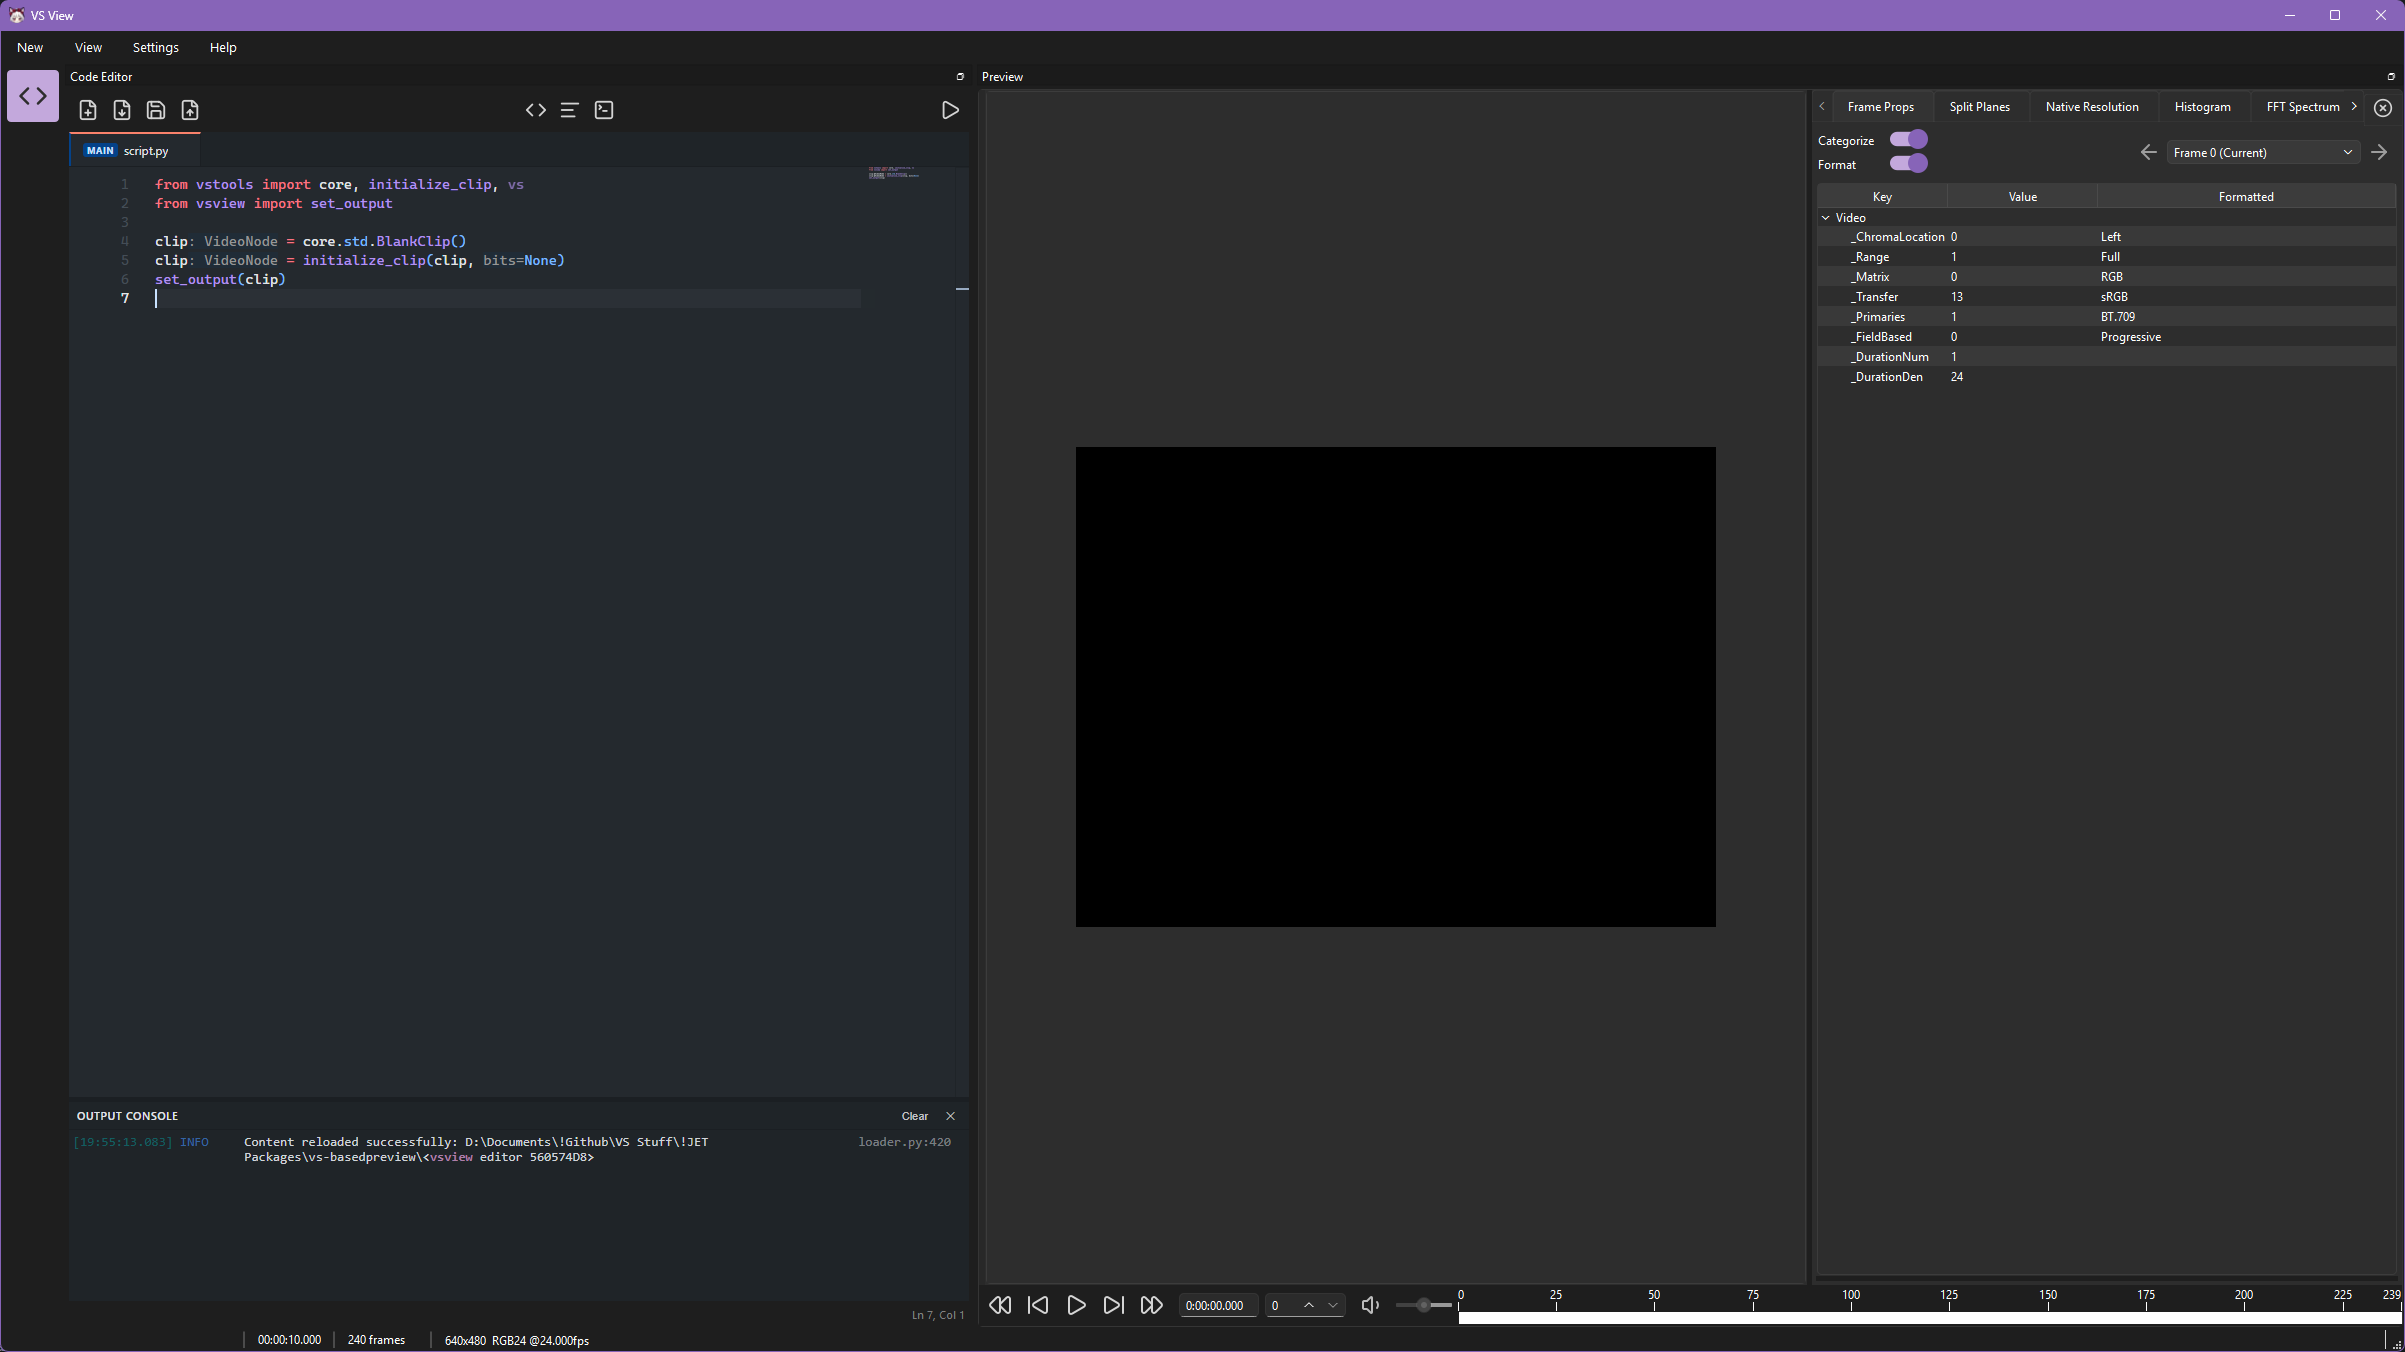2405x1352 pixels.
Task: Open the Settings menu
Action: 156,47
